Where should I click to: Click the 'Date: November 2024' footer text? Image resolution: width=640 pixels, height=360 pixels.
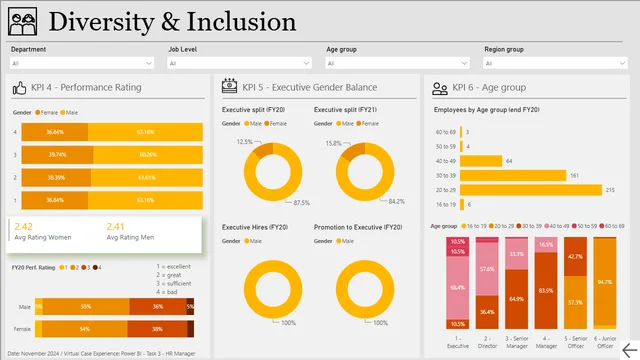pyautogui.click(x=101, y=354)
